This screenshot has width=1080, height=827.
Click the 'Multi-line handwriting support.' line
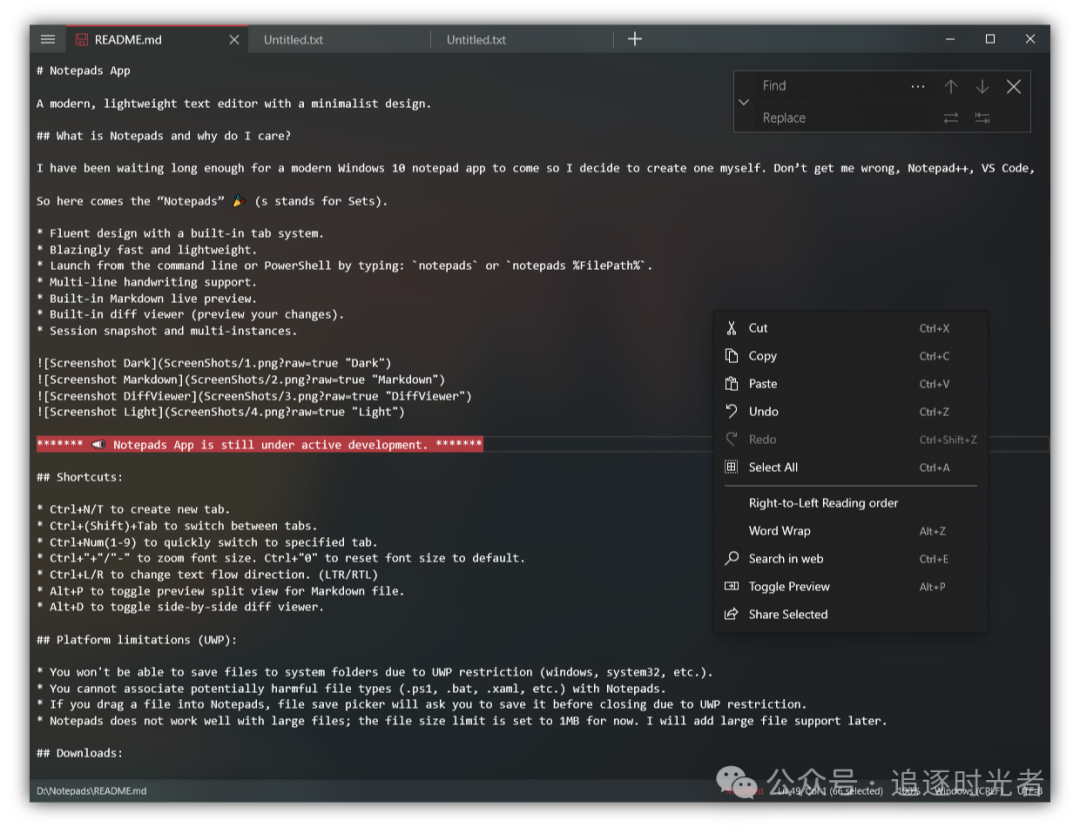147,282
